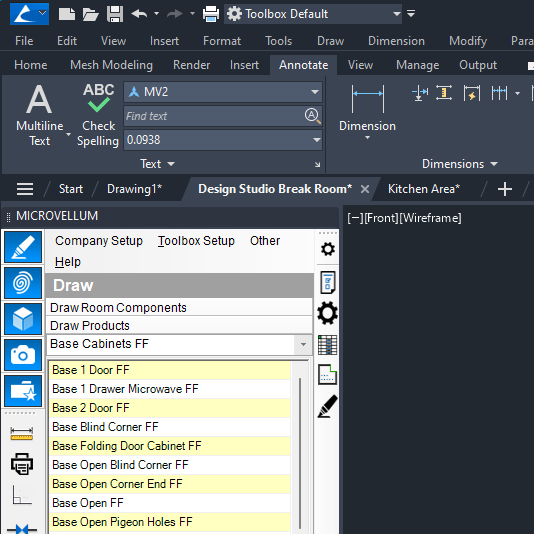Viewport: 534px width, 534px height.
Task: Click the Quick Dimension lightning icon
Action: coord(472,93)
